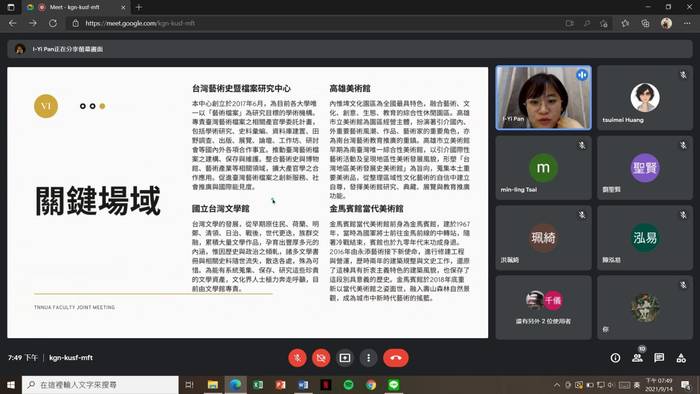Leave the call with the red hang-up button
This screenshot has width=700, height=394.
tap(396, 358)
